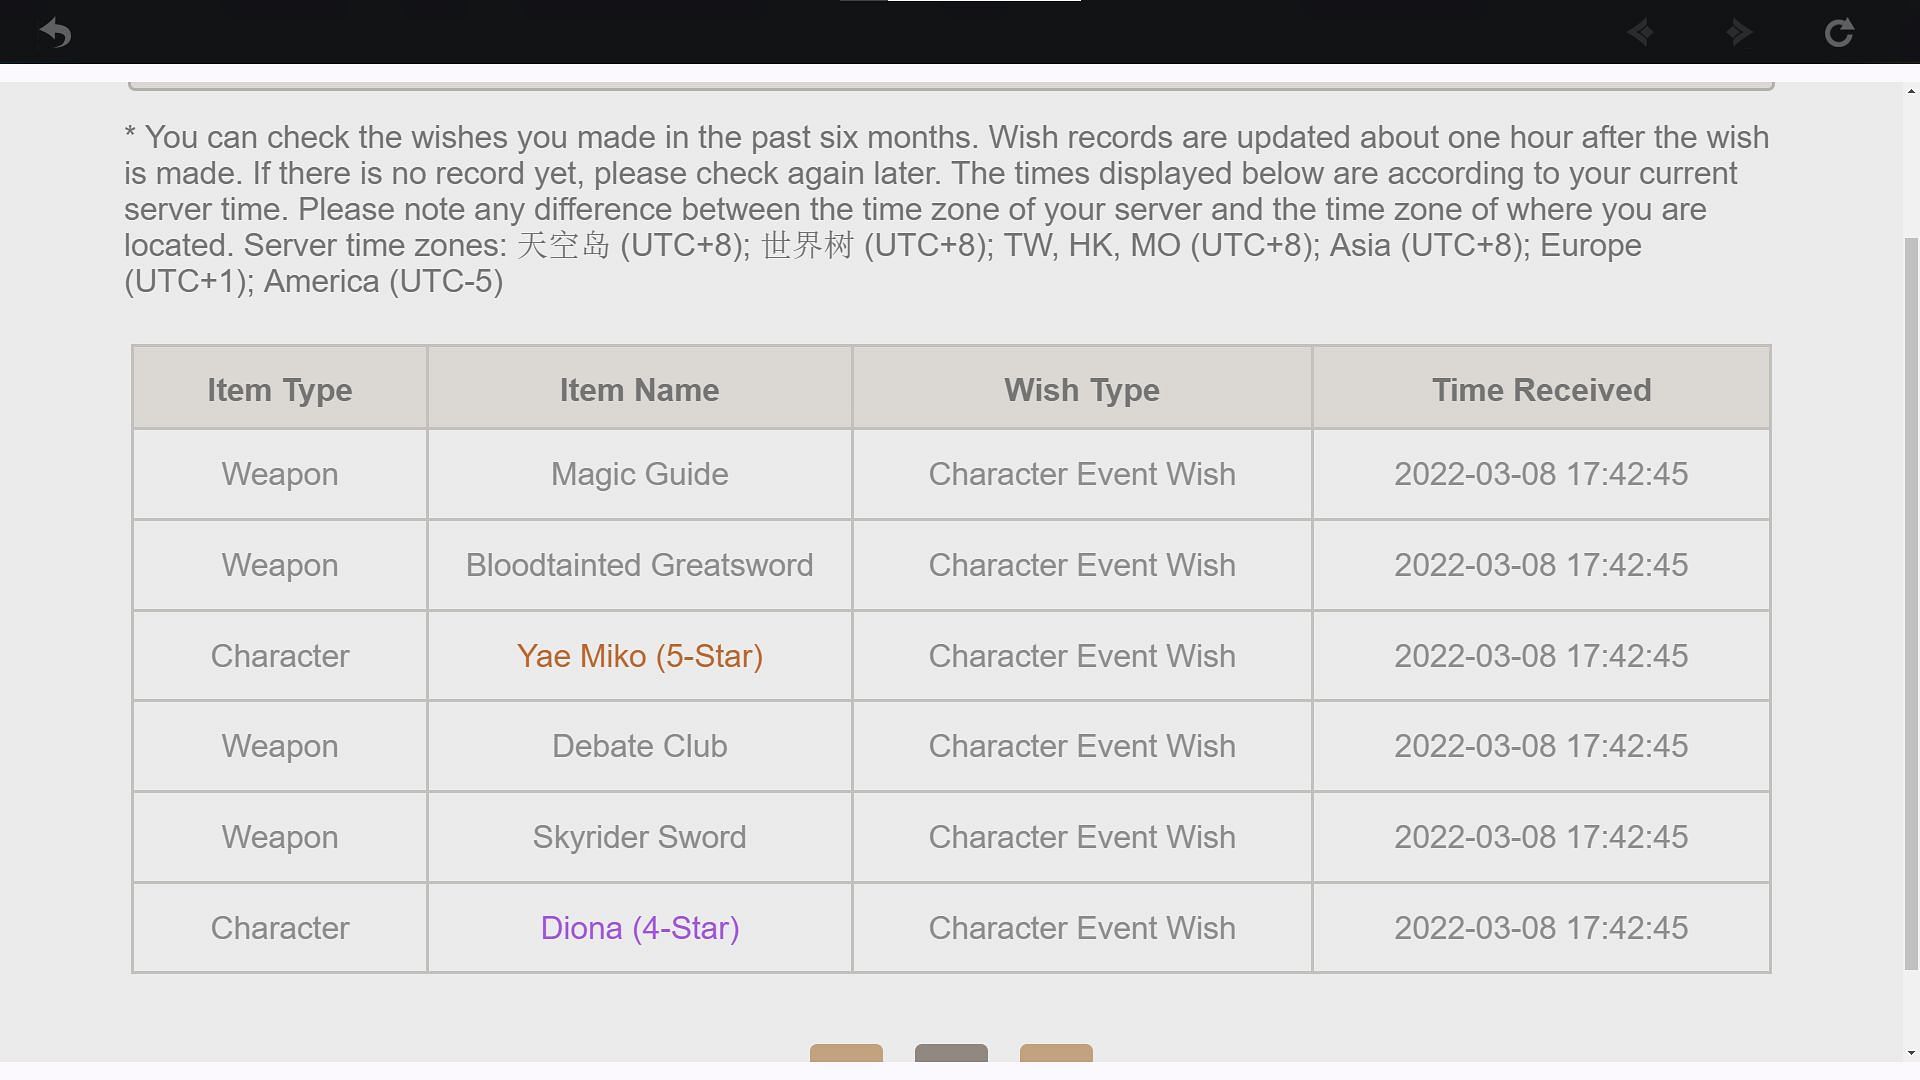The width and height of the screenshot is (1920, 1080).
Task: Toggle visibility of Weapon item rows
Action: coord(280,390)
